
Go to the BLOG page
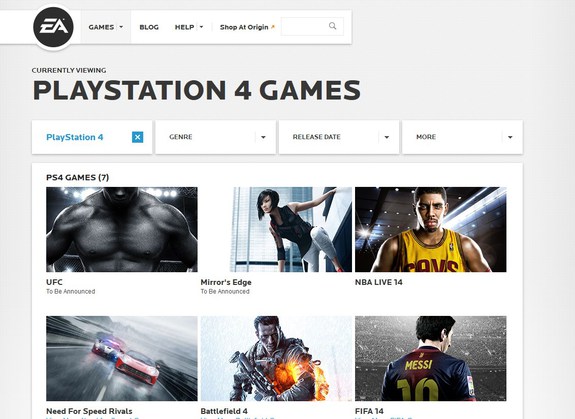(149, 27)
